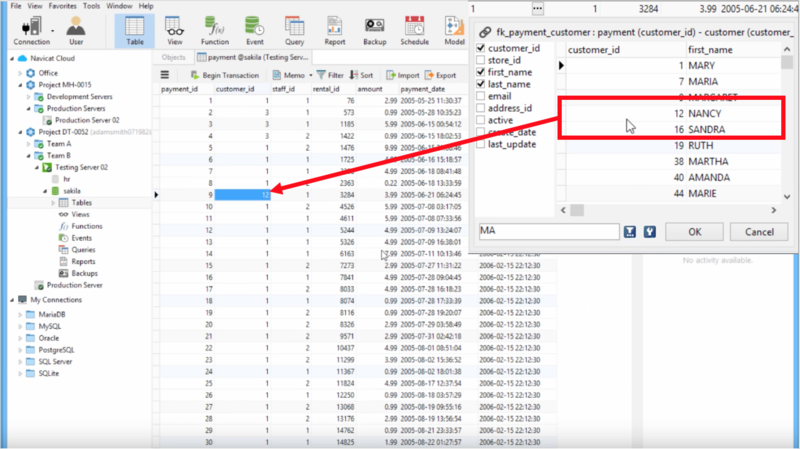Image resolution: width=800 pixels, height=449 pixels.
Task: Click the OK button
Action: pos(694,232)
